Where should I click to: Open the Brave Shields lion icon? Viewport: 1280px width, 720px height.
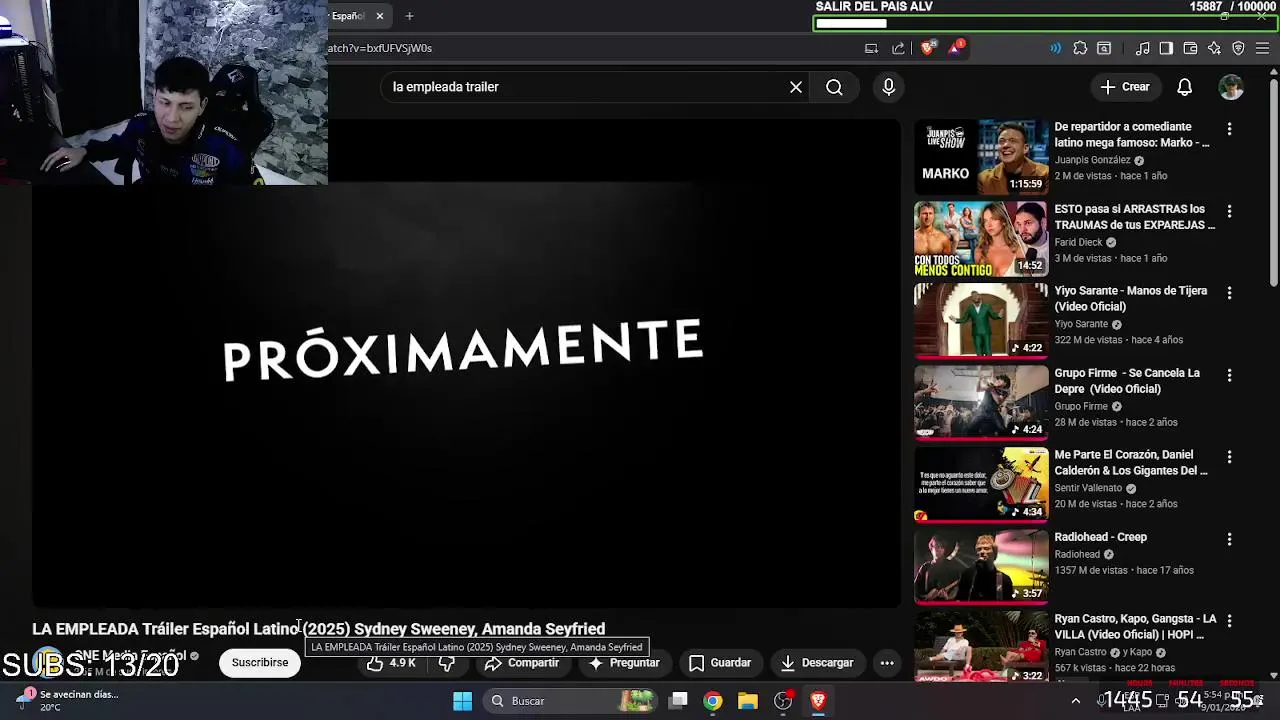(x=928, y=48)
